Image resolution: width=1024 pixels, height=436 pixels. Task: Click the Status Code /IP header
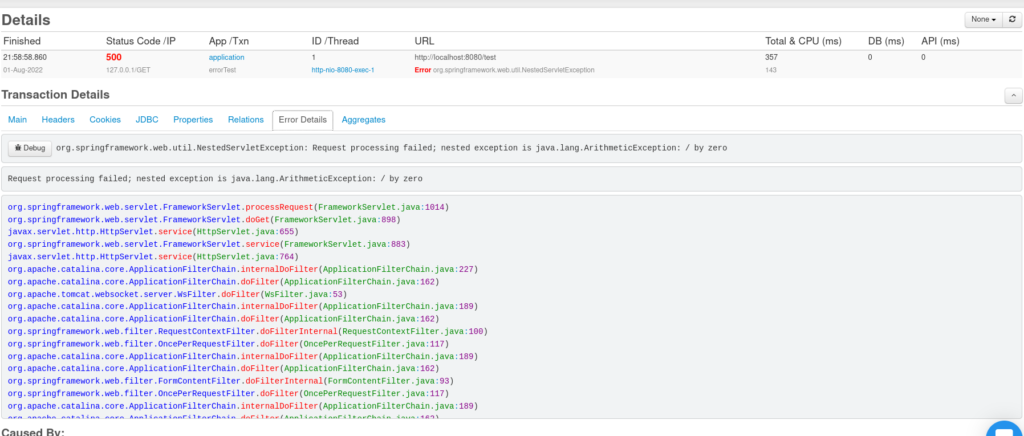[140, 41]
